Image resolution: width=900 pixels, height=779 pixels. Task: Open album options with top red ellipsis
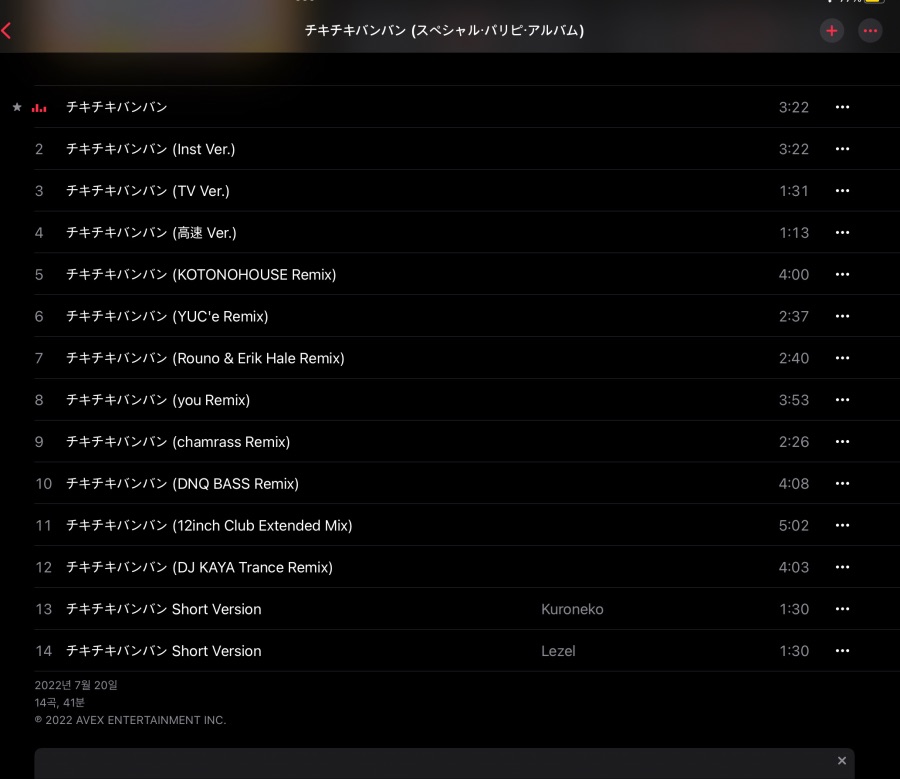click(870, 31)
